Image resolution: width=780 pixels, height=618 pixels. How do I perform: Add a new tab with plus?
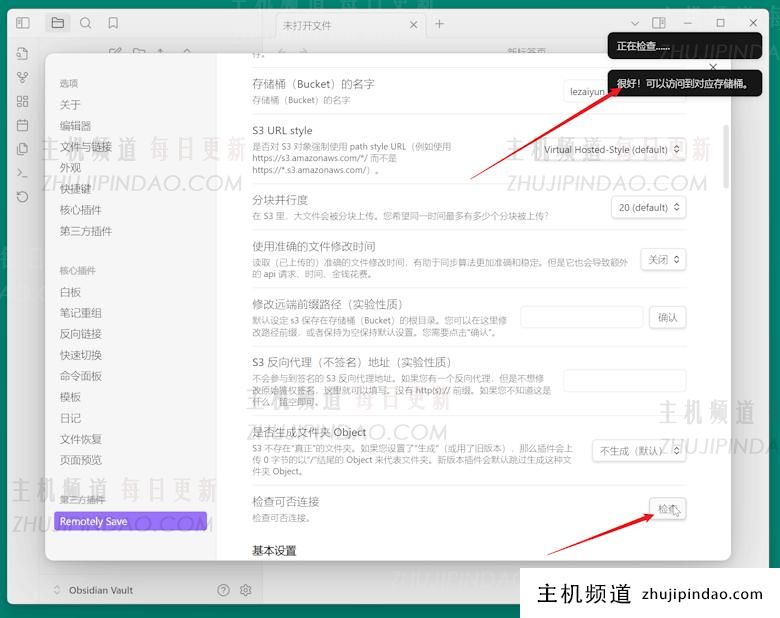(x=439, y=24)
